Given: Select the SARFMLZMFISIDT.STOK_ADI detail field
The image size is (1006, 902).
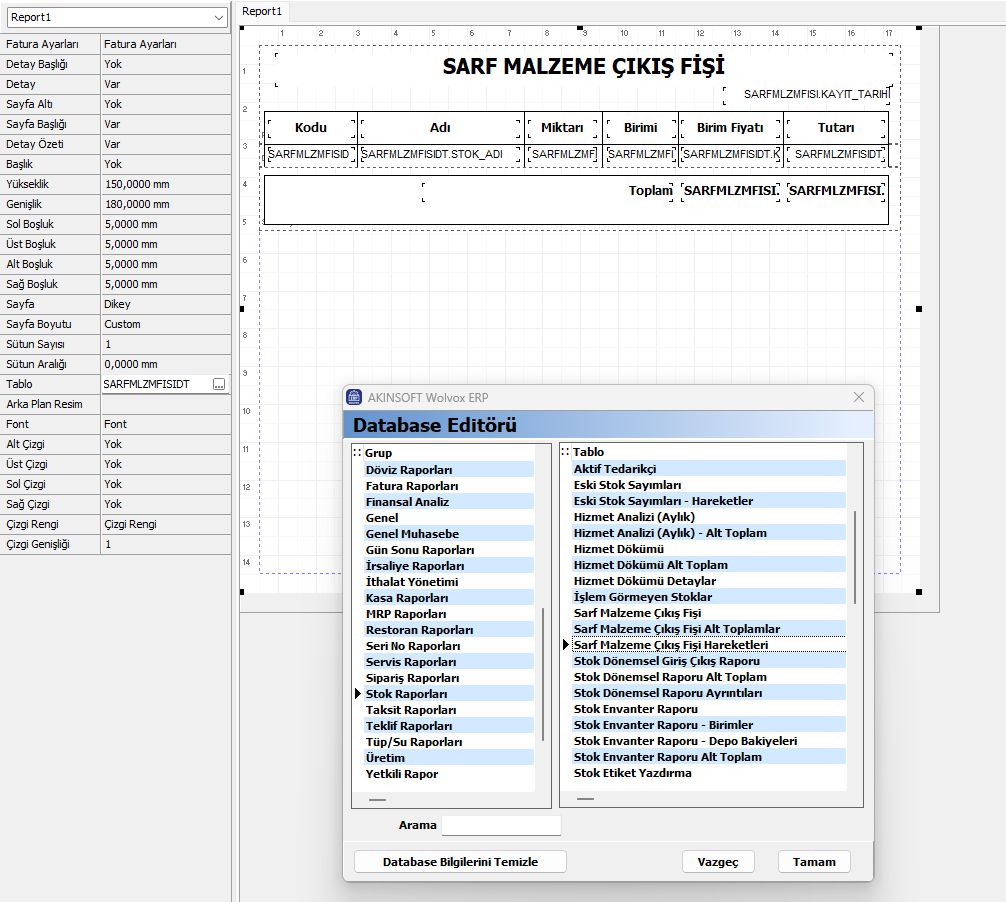Looking at the screenshot, I should point(440,154).
